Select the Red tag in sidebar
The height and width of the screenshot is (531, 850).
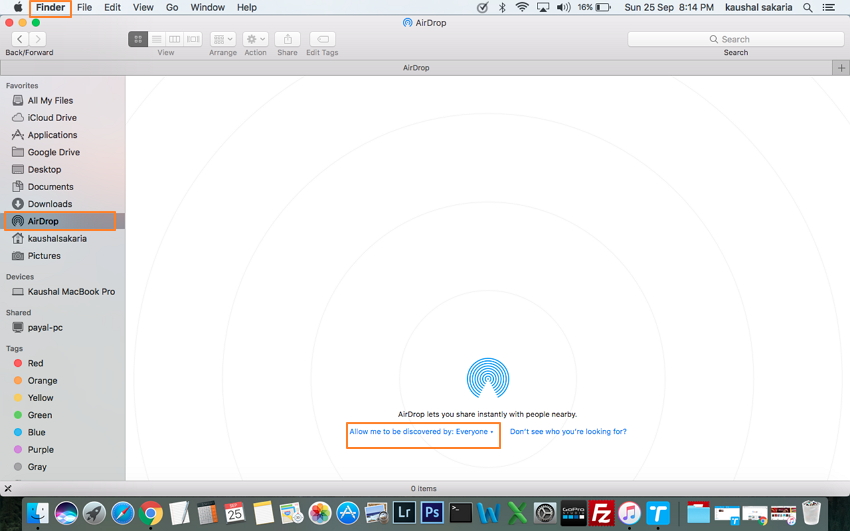[35, 364]
